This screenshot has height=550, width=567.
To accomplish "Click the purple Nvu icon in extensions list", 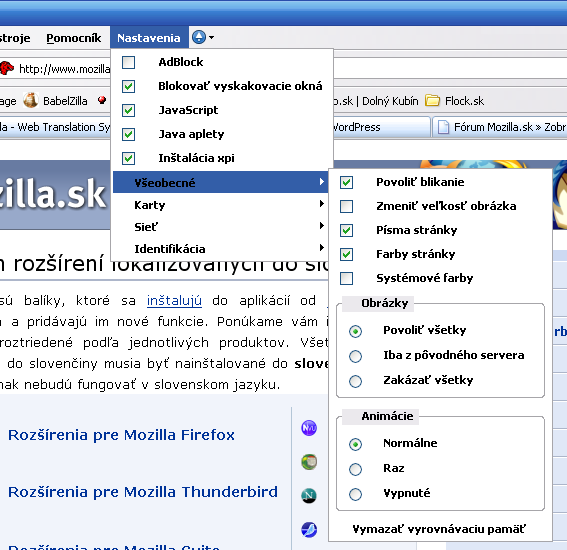I will (309, 428).
